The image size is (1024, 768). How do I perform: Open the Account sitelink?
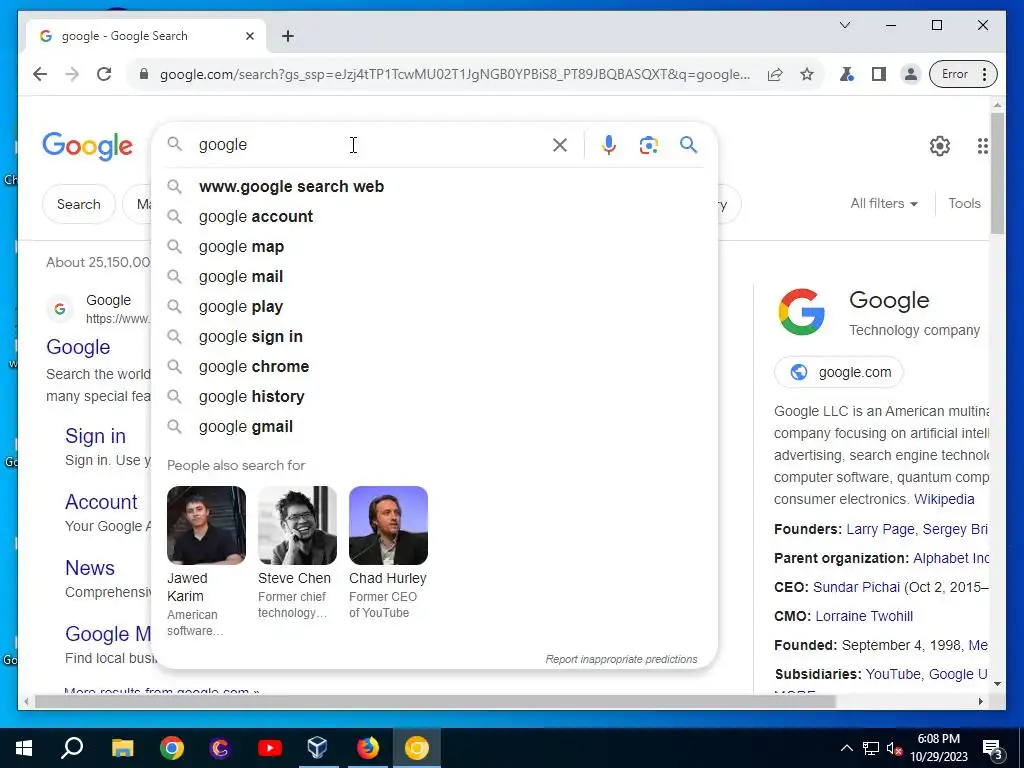click(x=101, y=502)
